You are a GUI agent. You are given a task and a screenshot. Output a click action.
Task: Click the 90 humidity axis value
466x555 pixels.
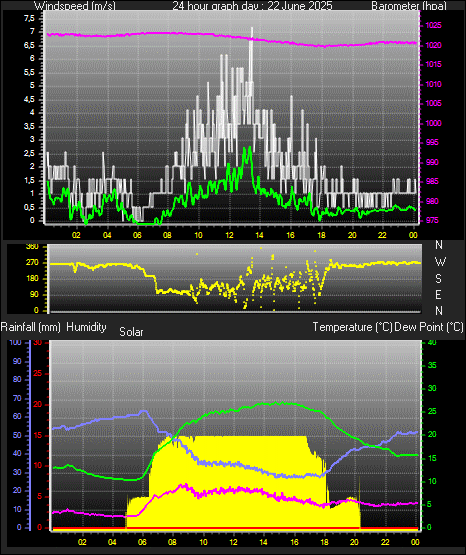coord(17,361)
